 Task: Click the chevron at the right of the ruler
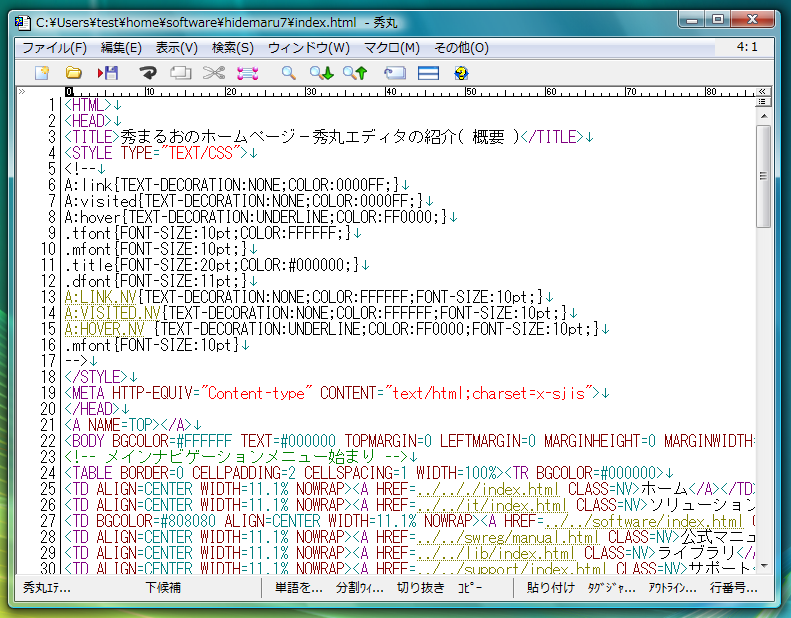(x=762, y=91)
